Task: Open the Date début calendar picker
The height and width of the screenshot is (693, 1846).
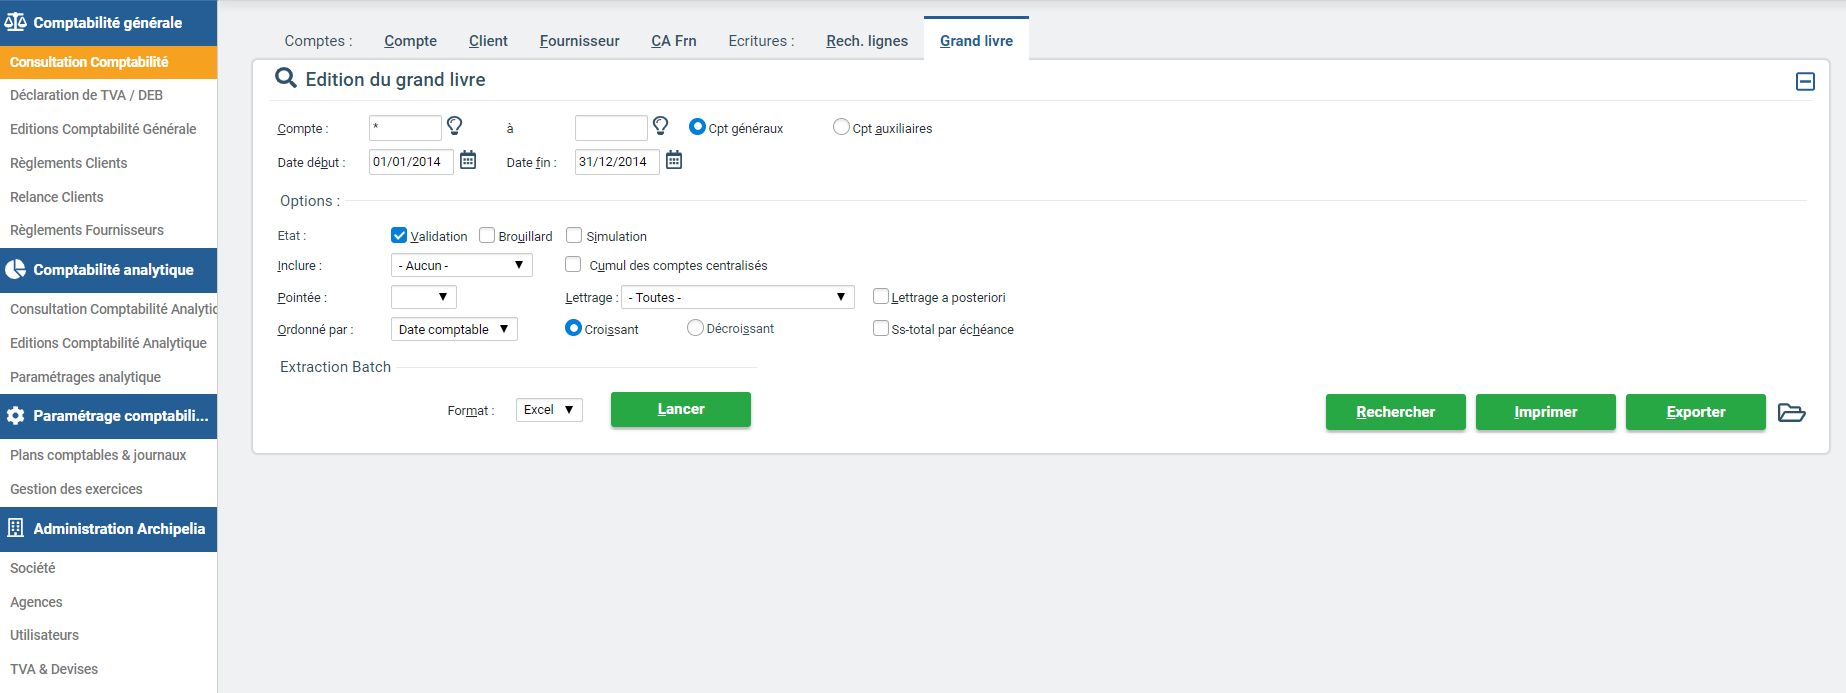Action: (468, 160)
